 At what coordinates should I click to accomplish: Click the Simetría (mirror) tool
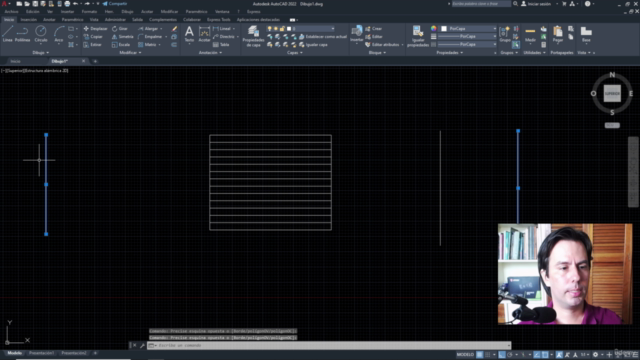pyautogui.click(x=122, y=37)
